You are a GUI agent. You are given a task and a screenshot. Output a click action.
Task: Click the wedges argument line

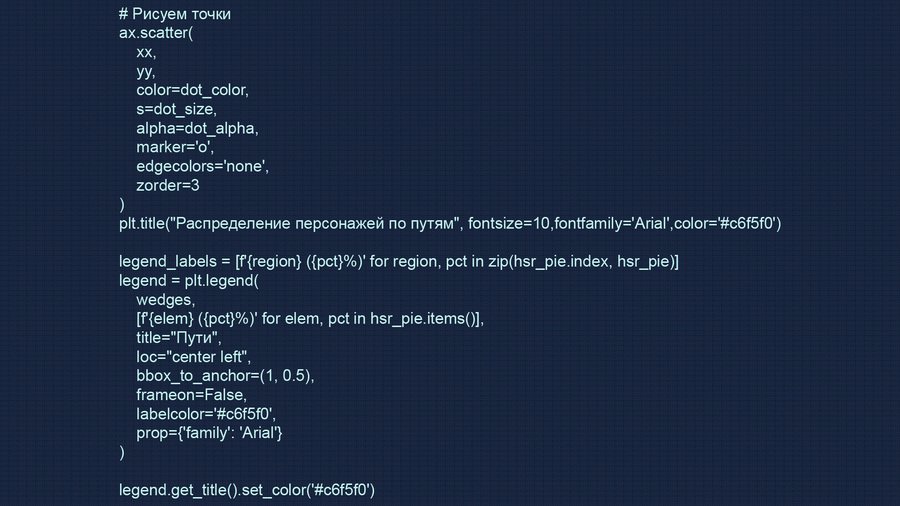point(166,299)
